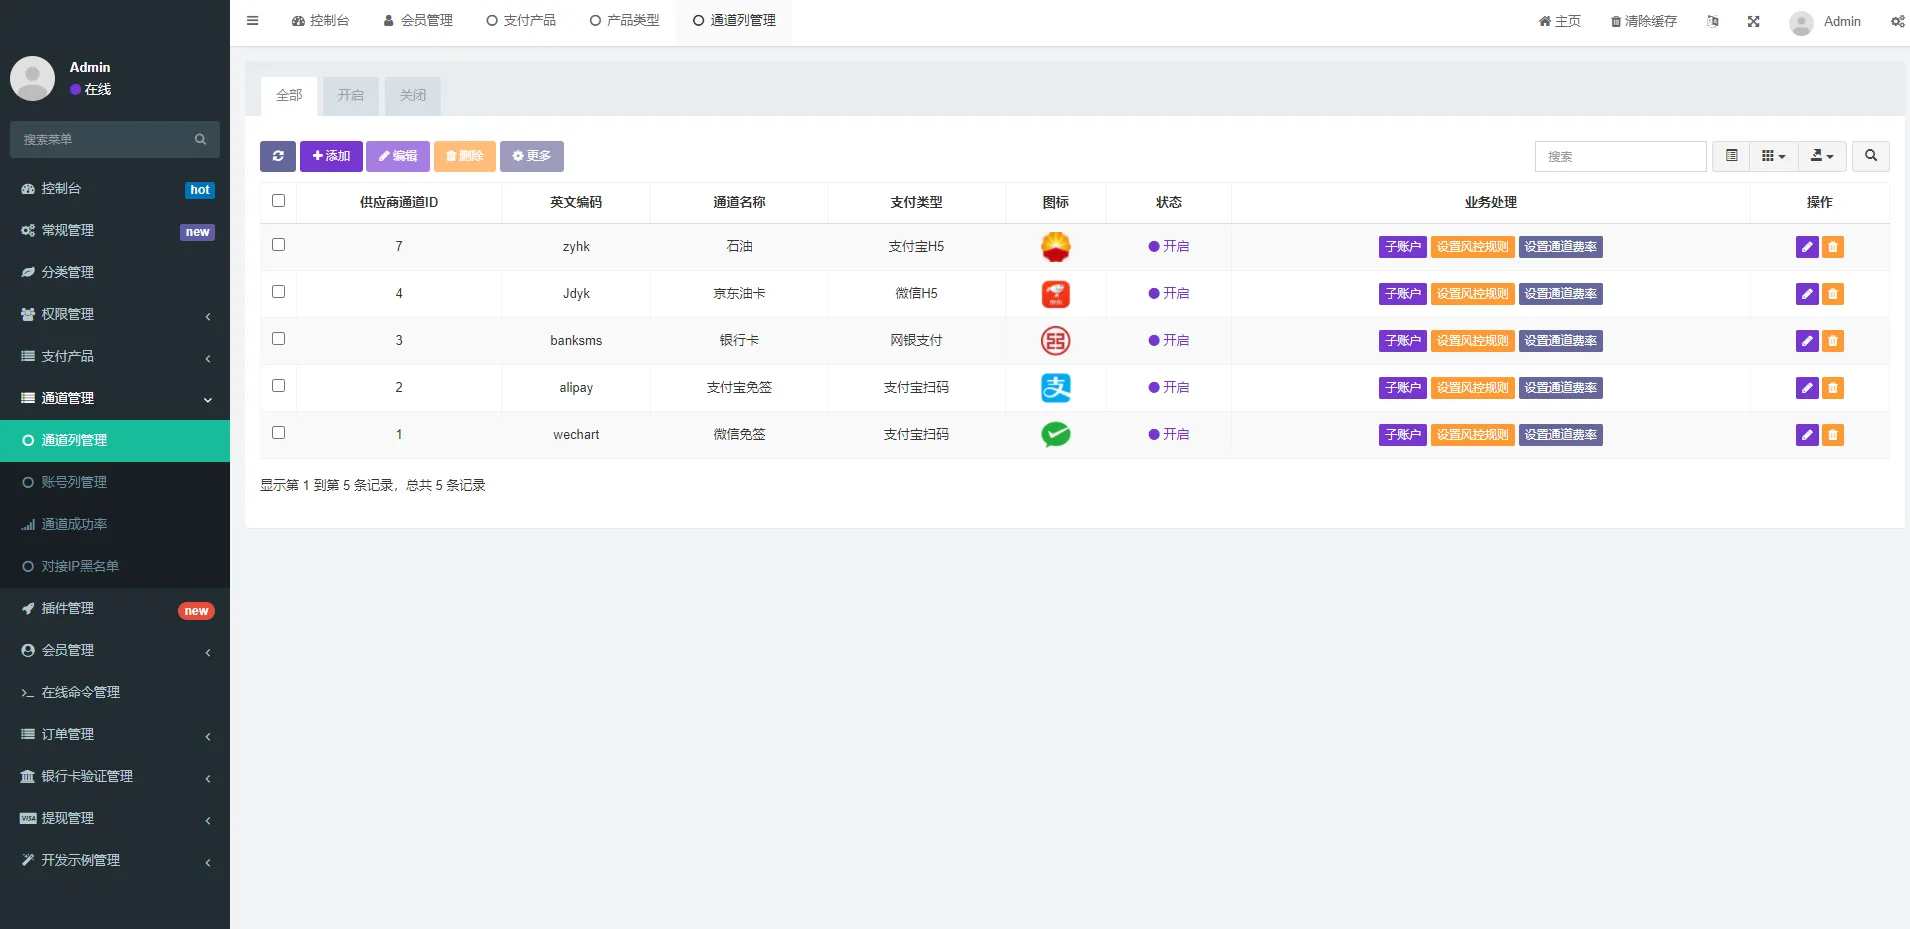Toggle the table card view icon
1910x929 pixels.
[1731, 156]
